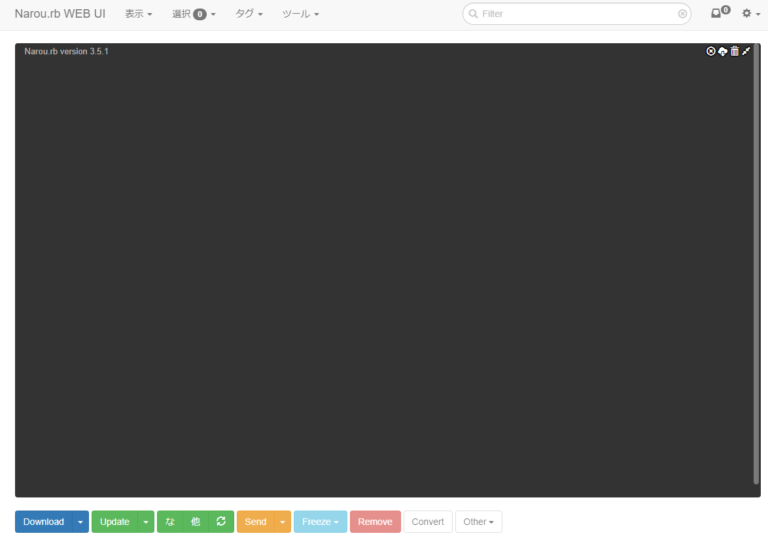Click the cloud download console log icon
768x540 pixels.
pos(723,51)
